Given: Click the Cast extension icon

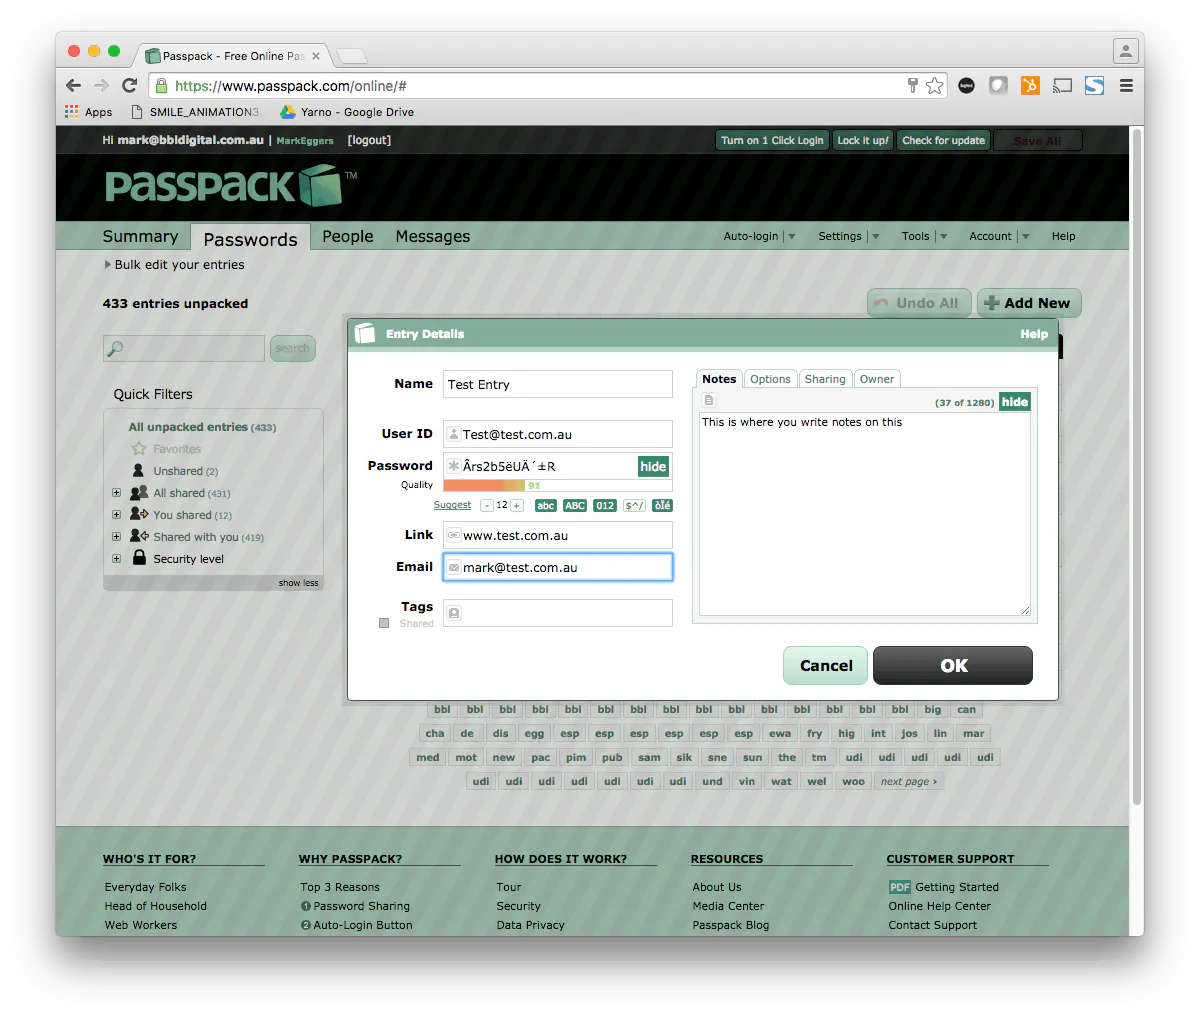Looking at the screenshot, I should click(1062, 86).
